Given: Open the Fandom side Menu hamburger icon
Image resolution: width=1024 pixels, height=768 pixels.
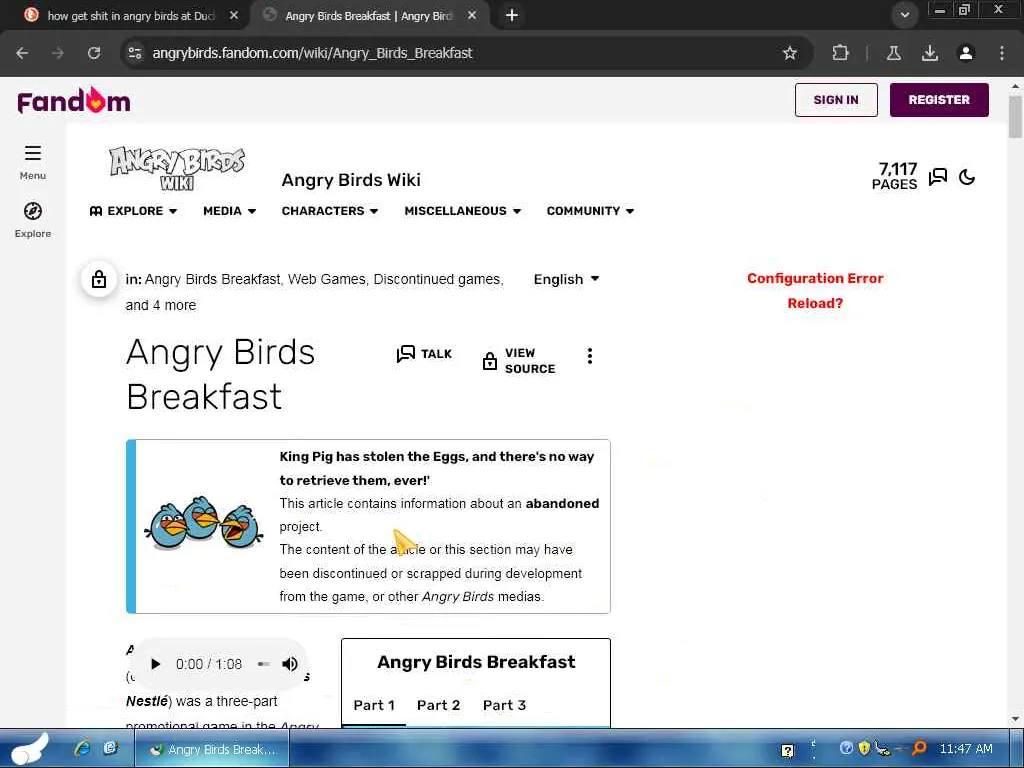Looking at the screenshot, I should 33,153.
